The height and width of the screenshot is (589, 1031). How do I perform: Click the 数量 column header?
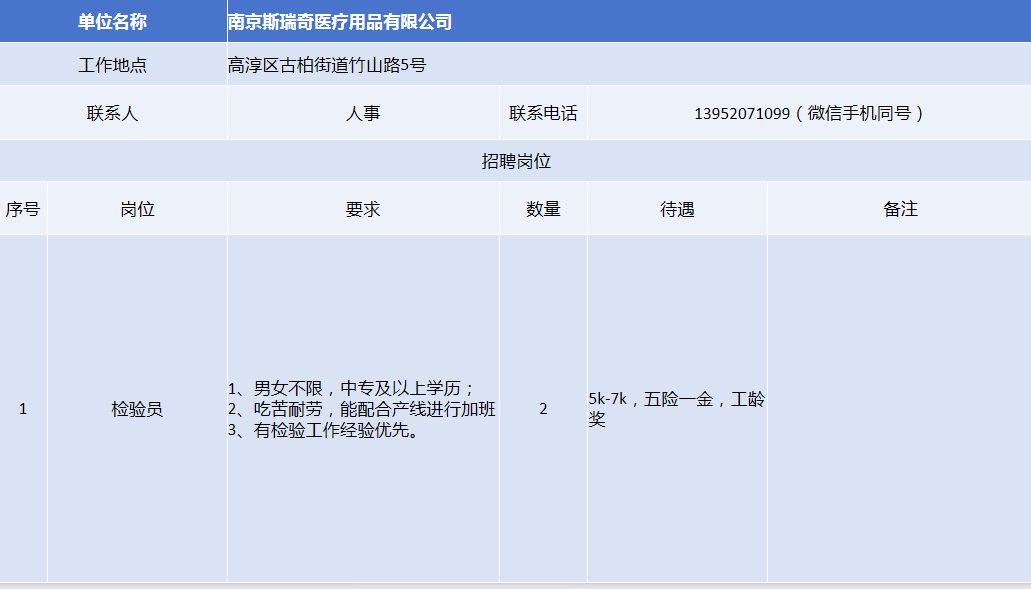(x=543, y=209)
